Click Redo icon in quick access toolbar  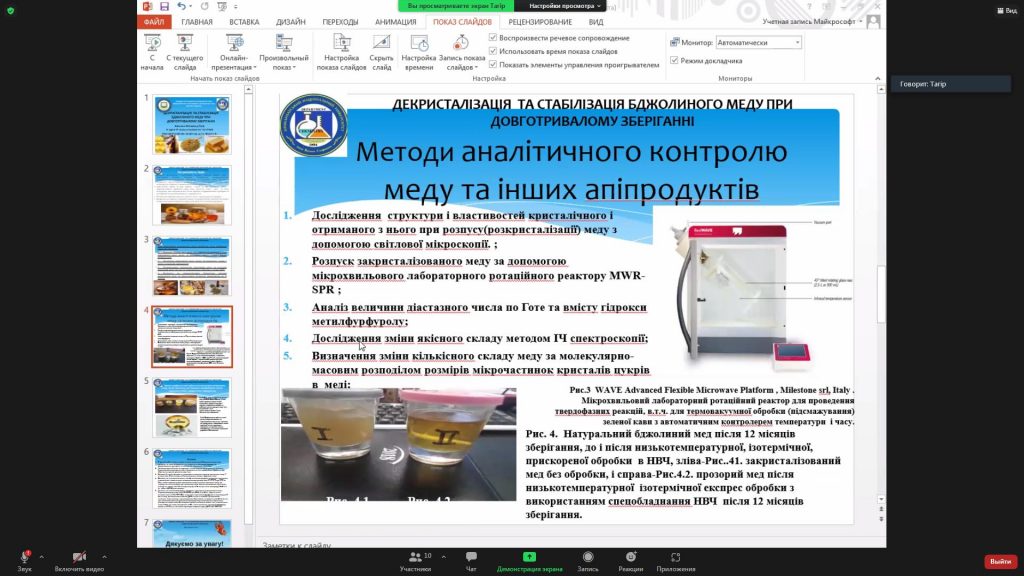(x=204, y=6)
